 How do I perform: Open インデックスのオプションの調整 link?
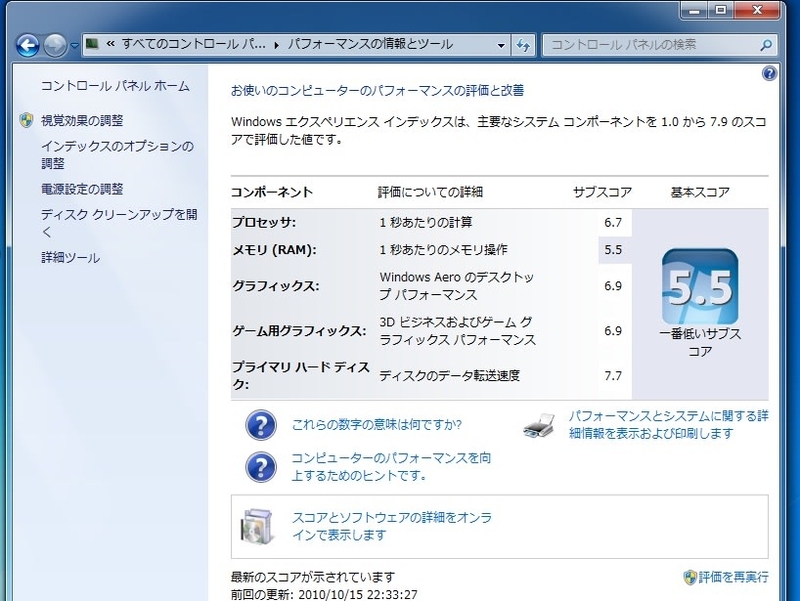[117, 155]
